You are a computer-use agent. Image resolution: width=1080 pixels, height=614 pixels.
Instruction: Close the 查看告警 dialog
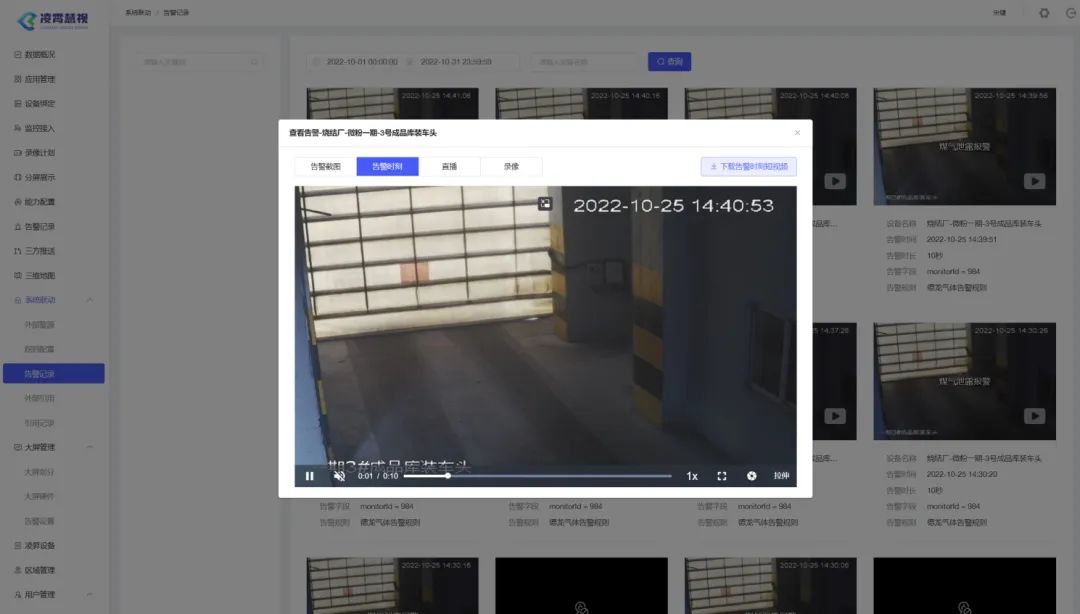coord(798,132)
